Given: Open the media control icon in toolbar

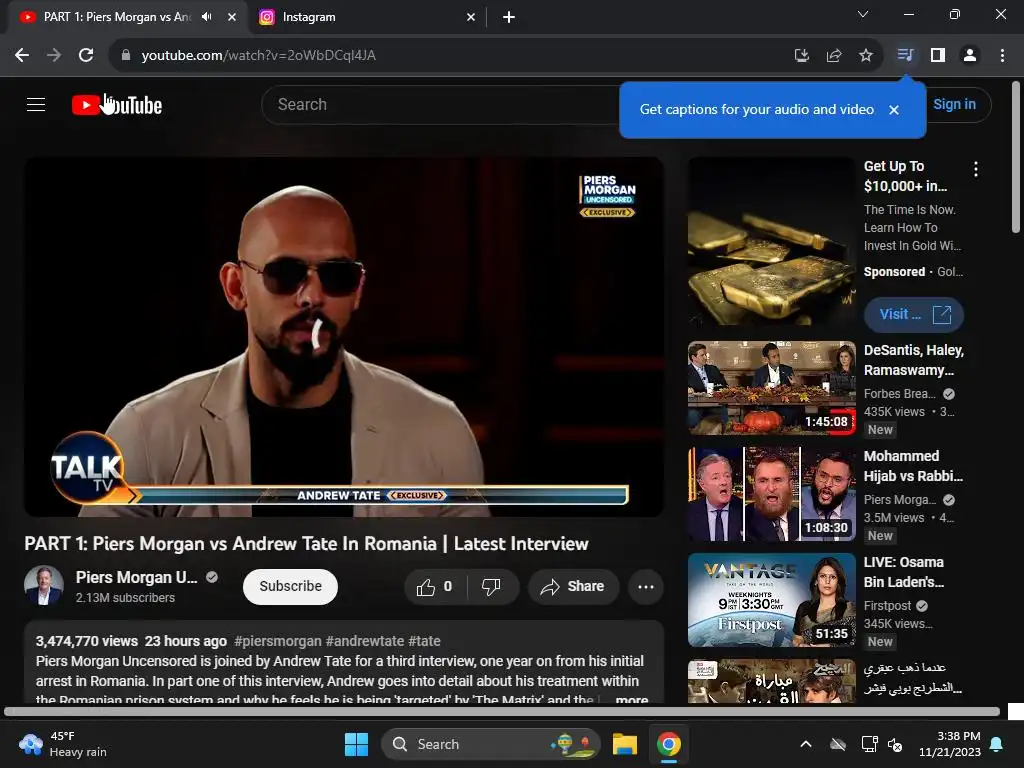Looking at the screenshot, I should point(904,56).
